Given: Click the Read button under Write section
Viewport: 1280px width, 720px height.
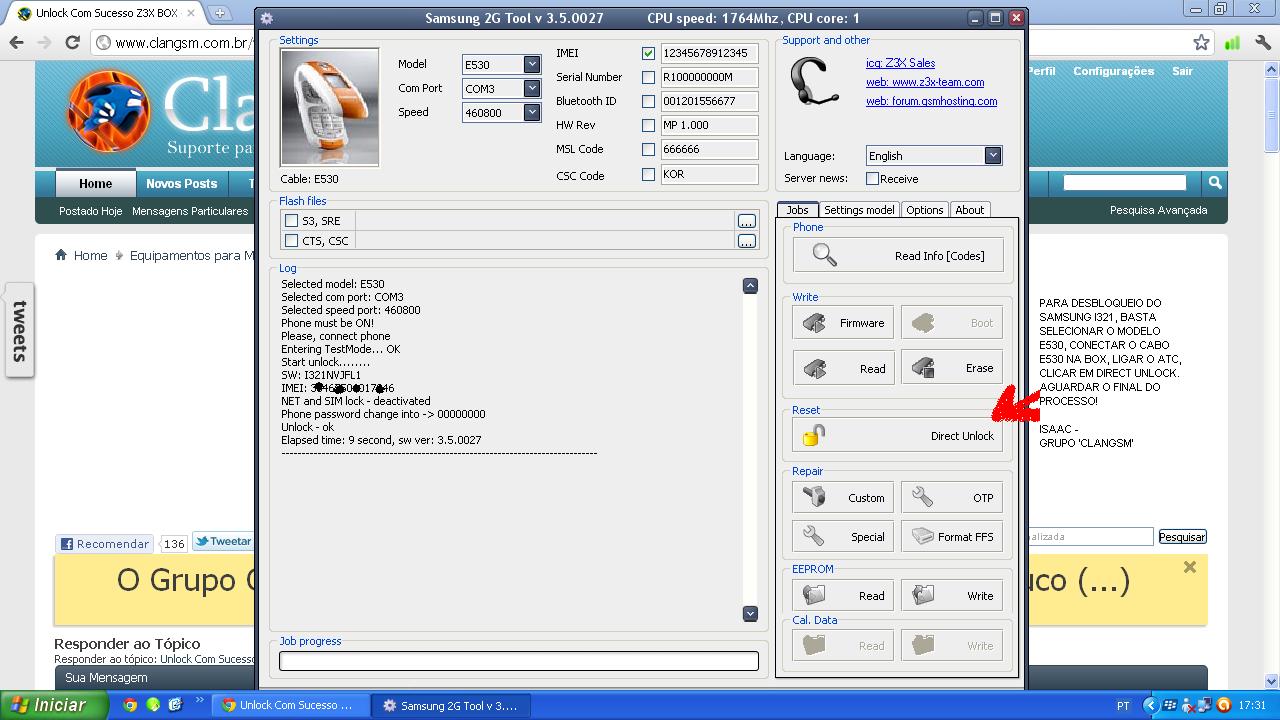Looking at the screenshot, I should click(x=843, y=368).
